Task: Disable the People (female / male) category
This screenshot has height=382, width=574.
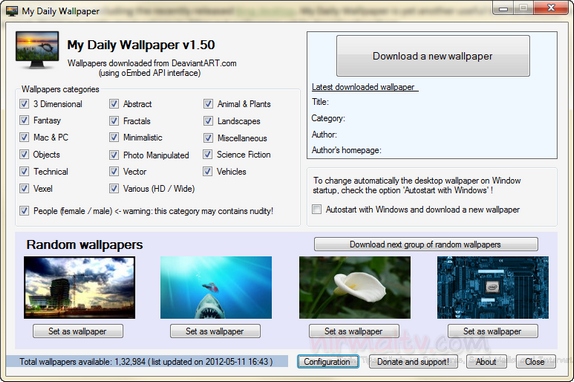Action: point(24,211)
